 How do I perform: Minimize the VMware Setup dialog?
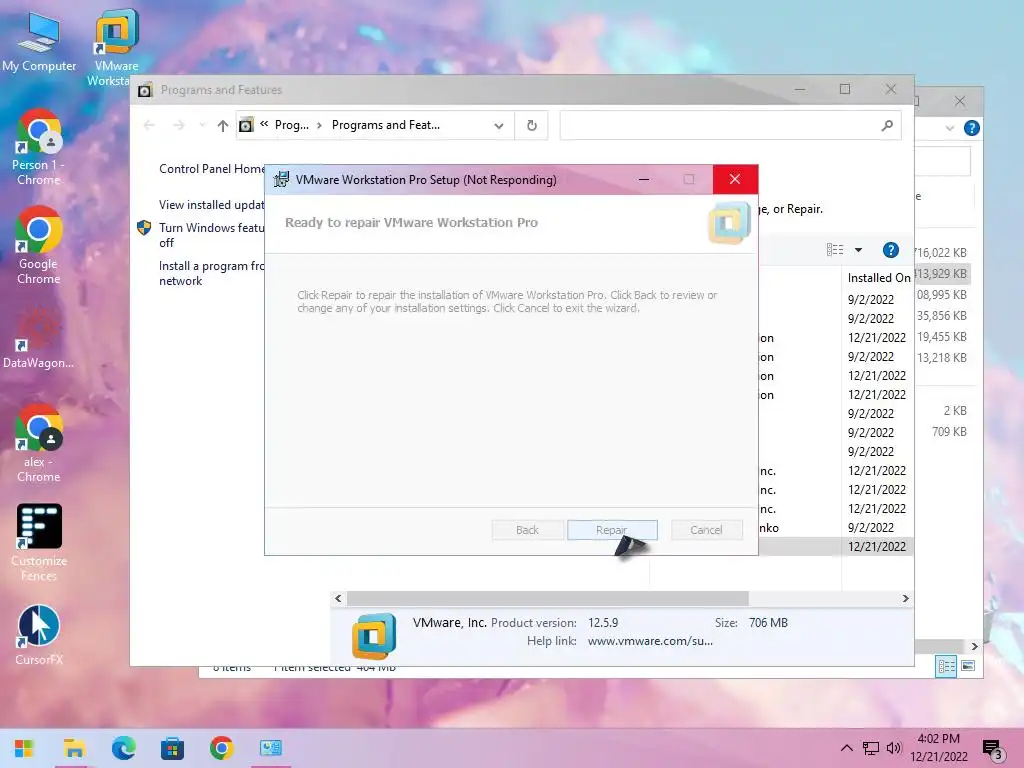click(x=644, y=179)
